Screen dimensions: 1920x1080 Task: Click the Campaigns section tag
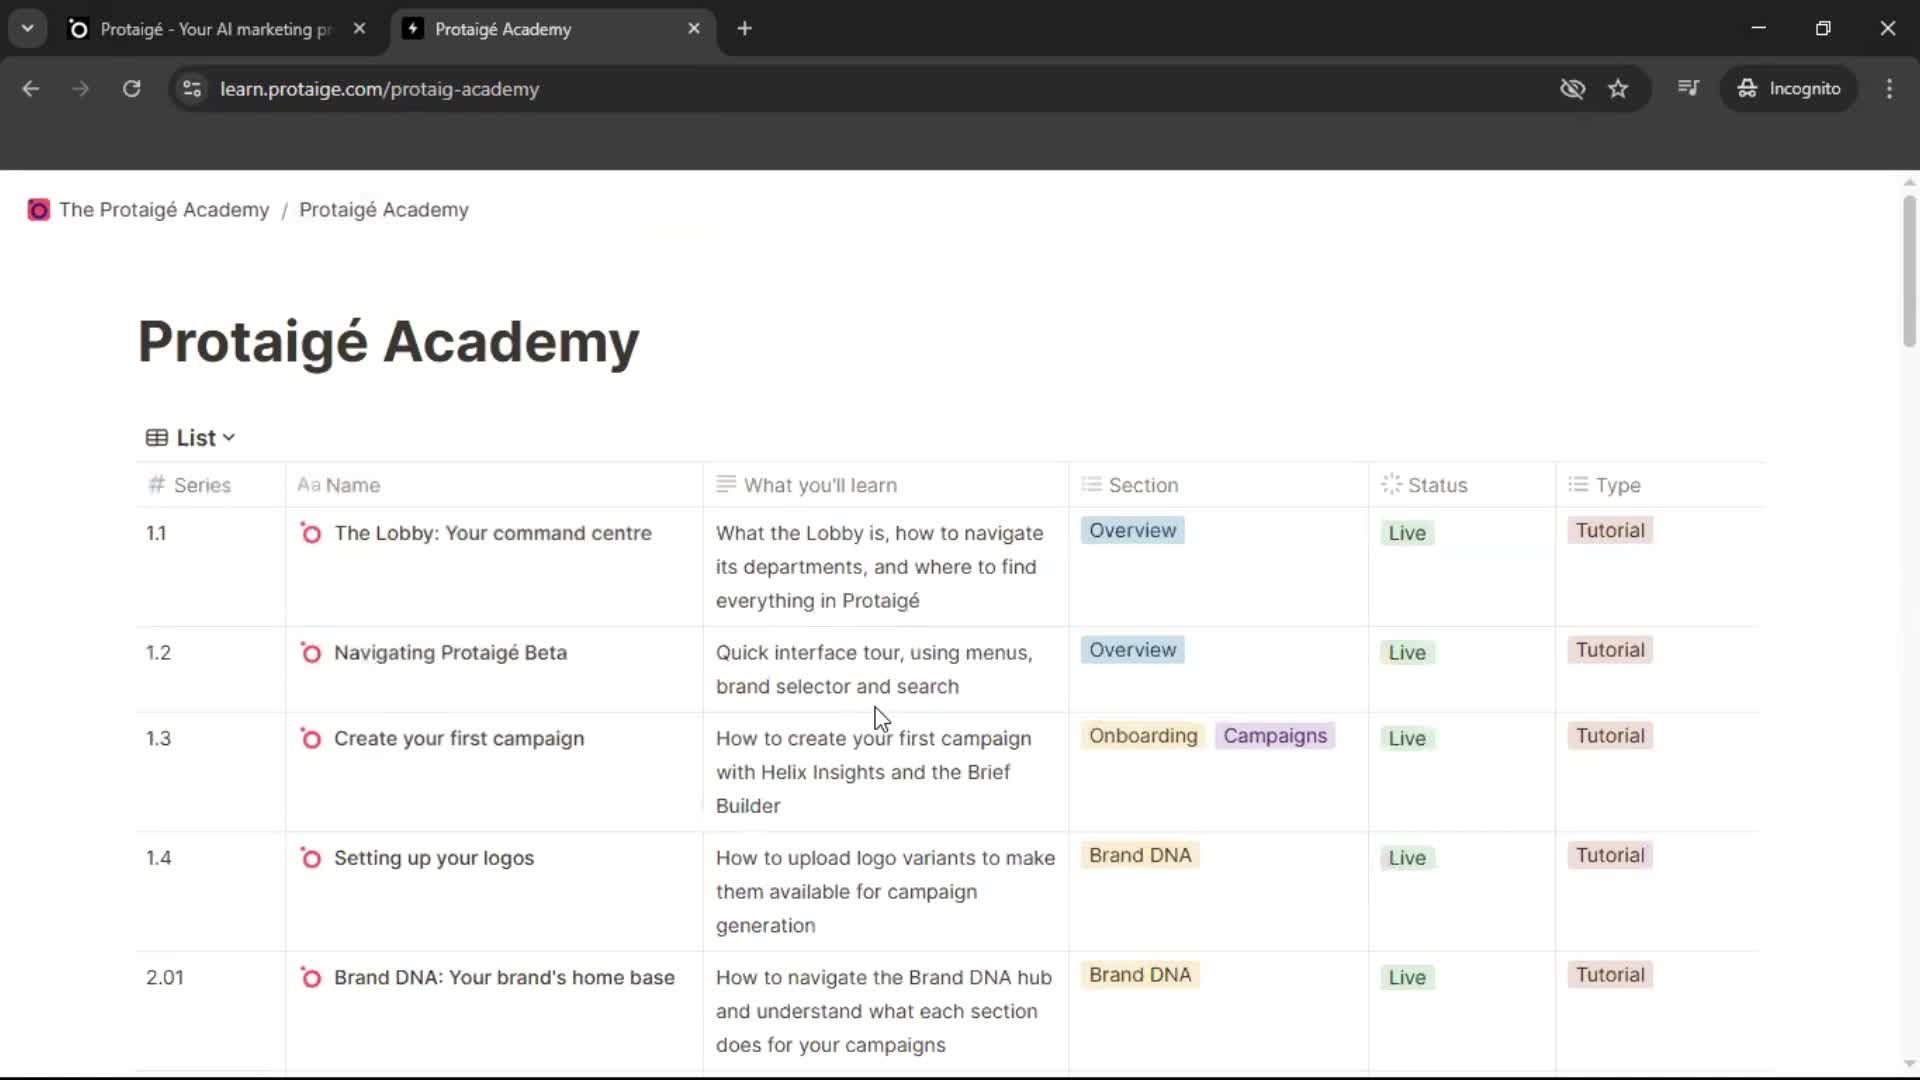click(1274, 736)
